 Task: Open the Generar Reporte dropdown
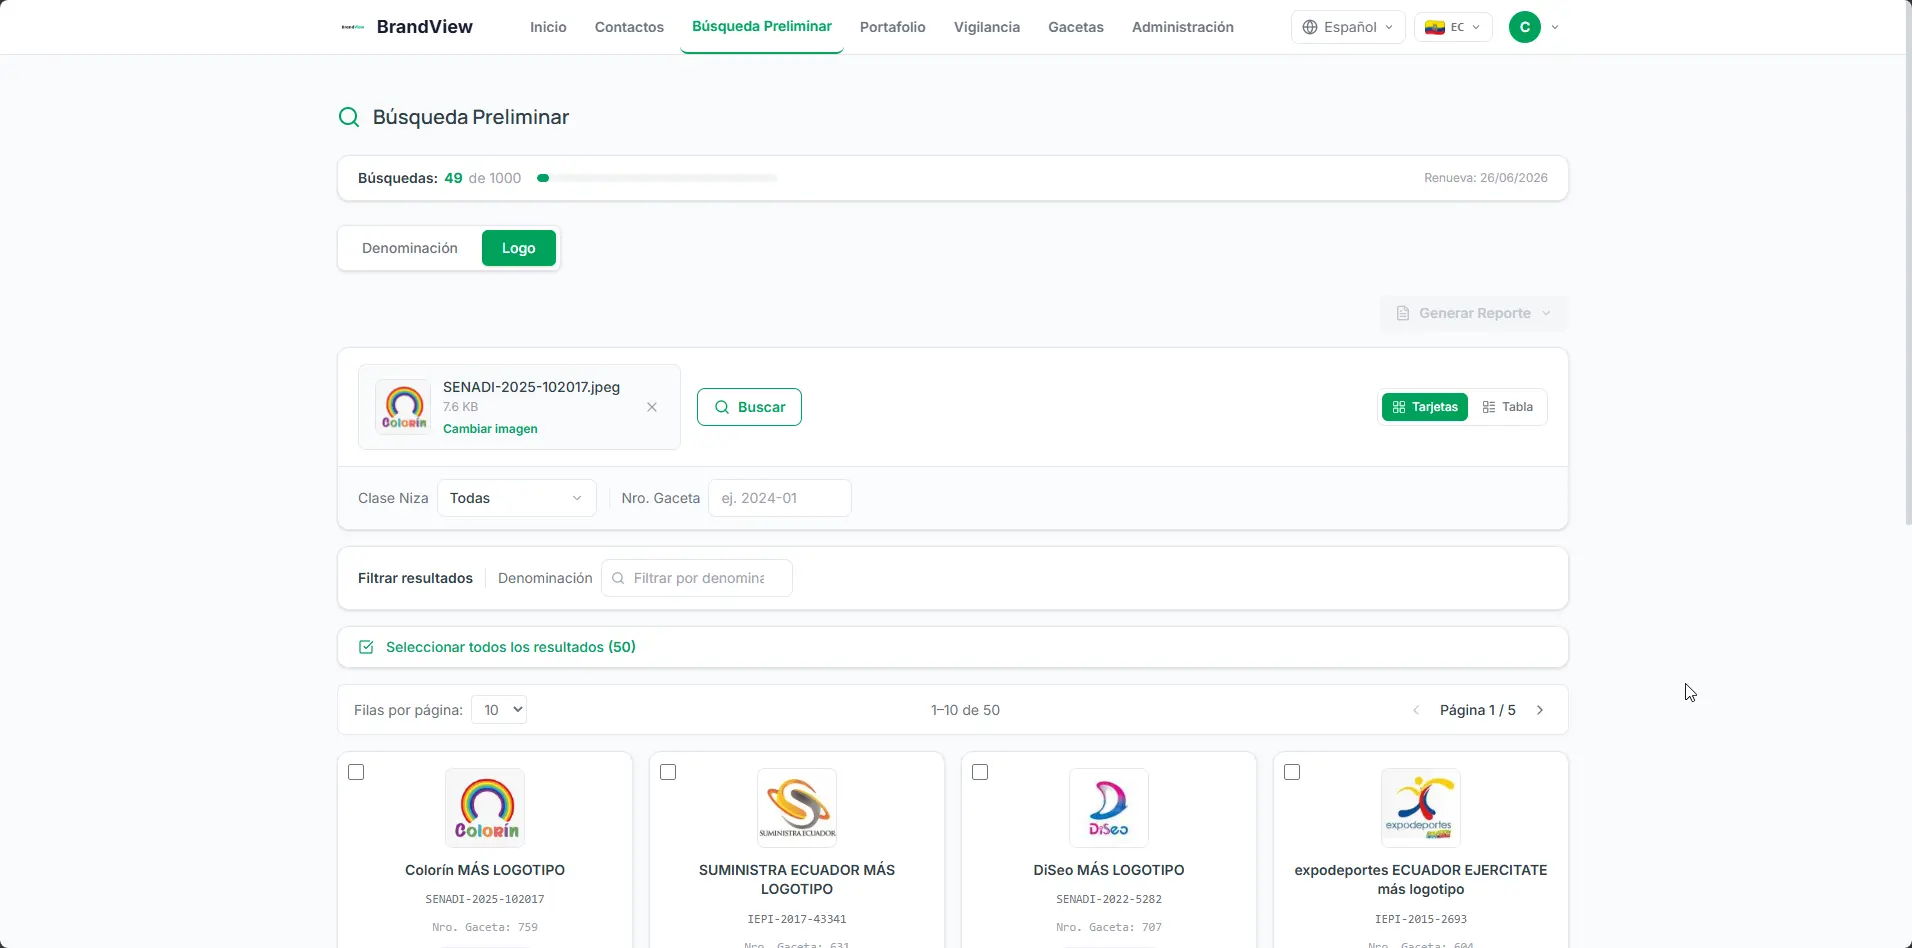click(1474, 313)
